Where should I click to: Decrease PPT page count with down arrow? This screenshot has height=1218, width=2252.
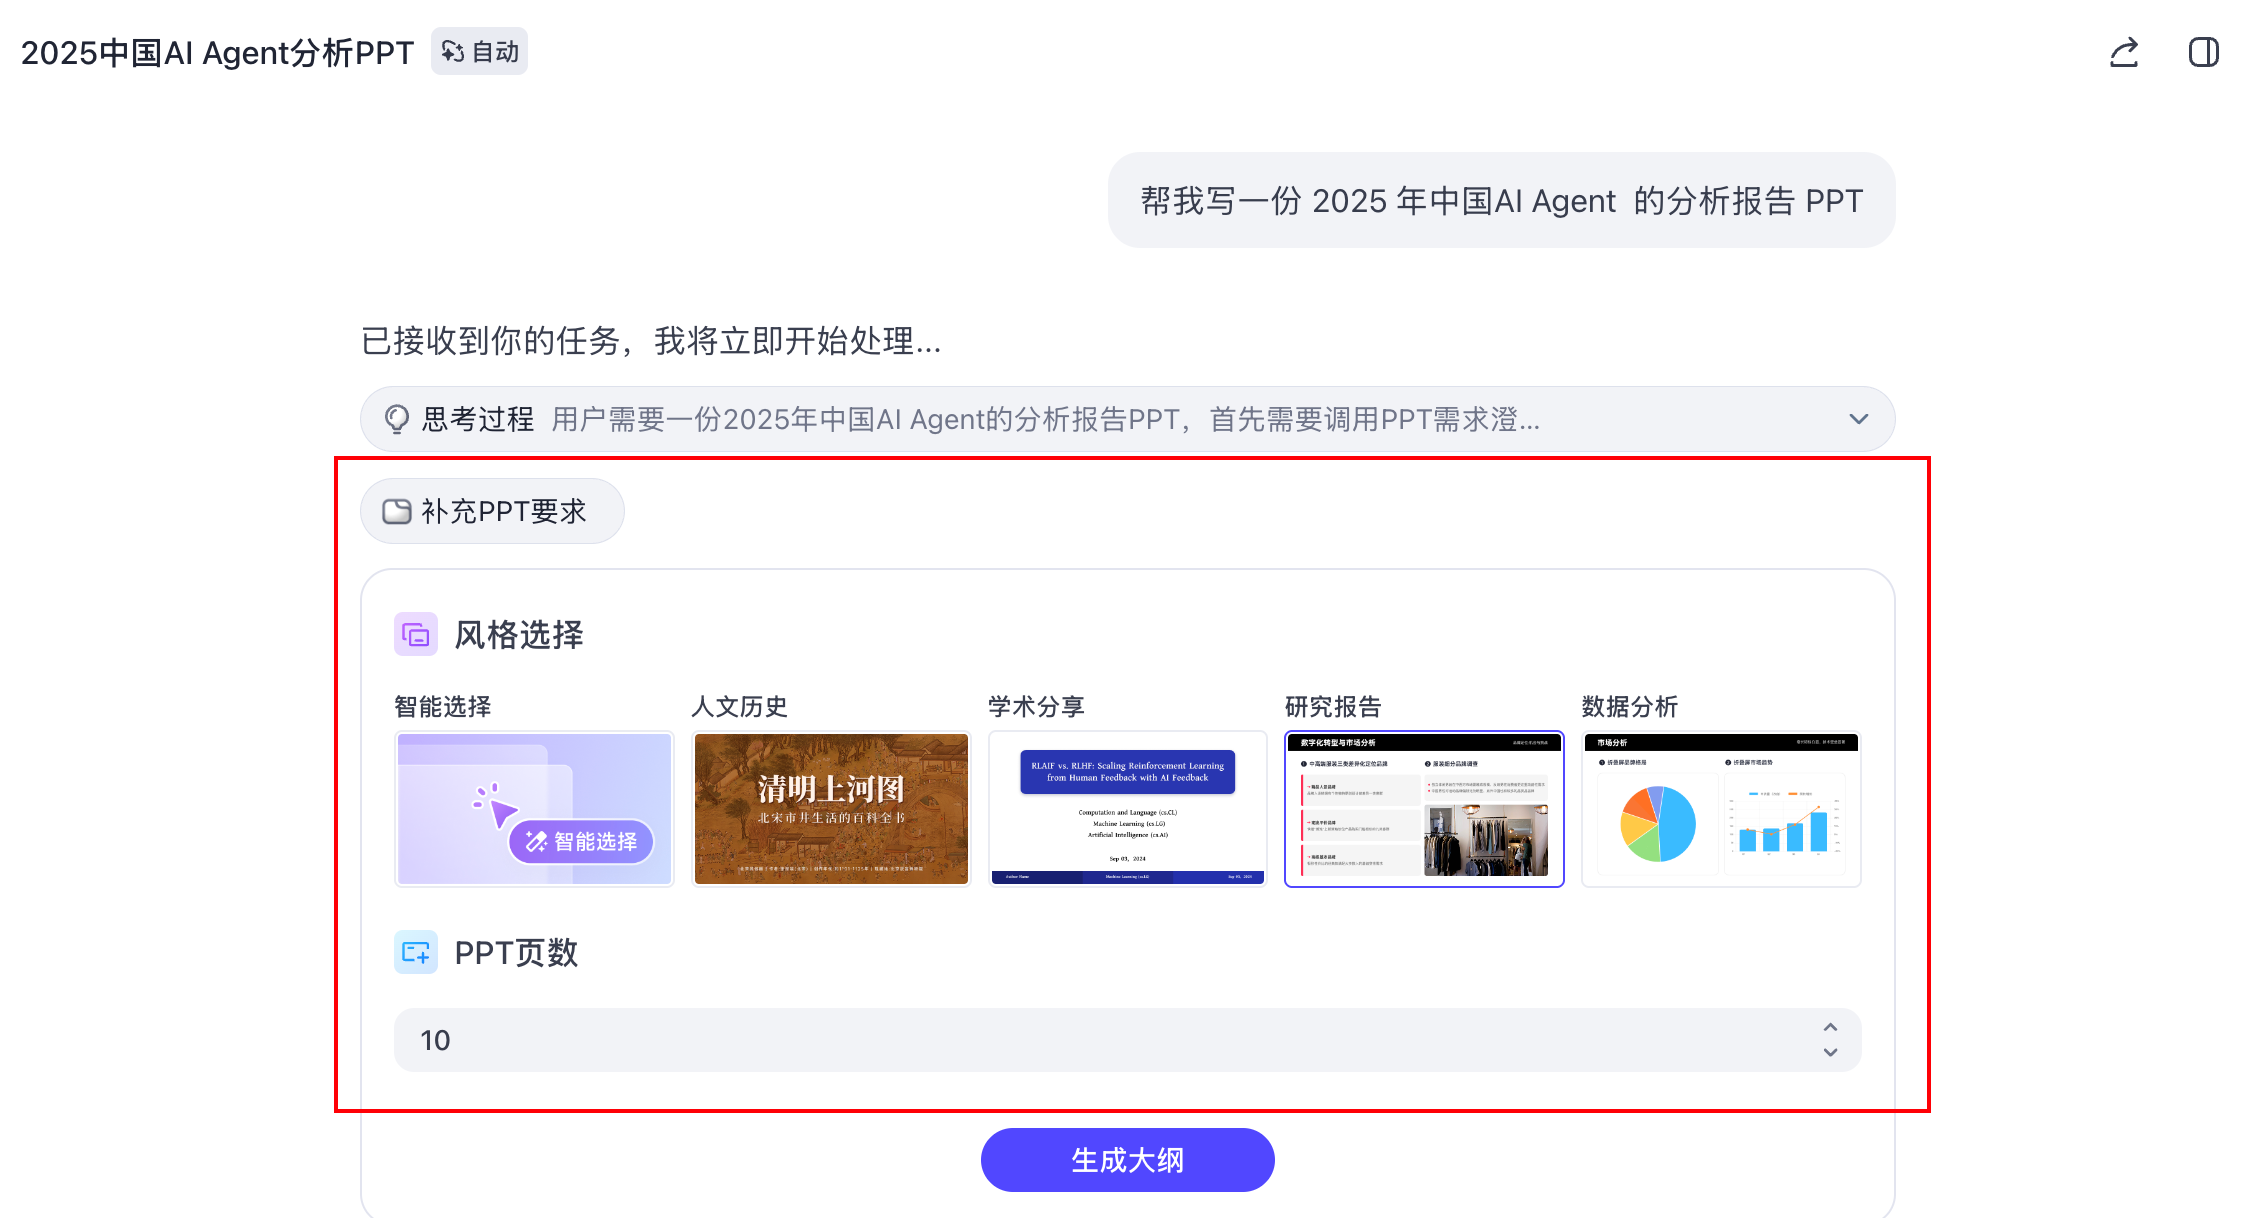click(x=1830, y=1052)
